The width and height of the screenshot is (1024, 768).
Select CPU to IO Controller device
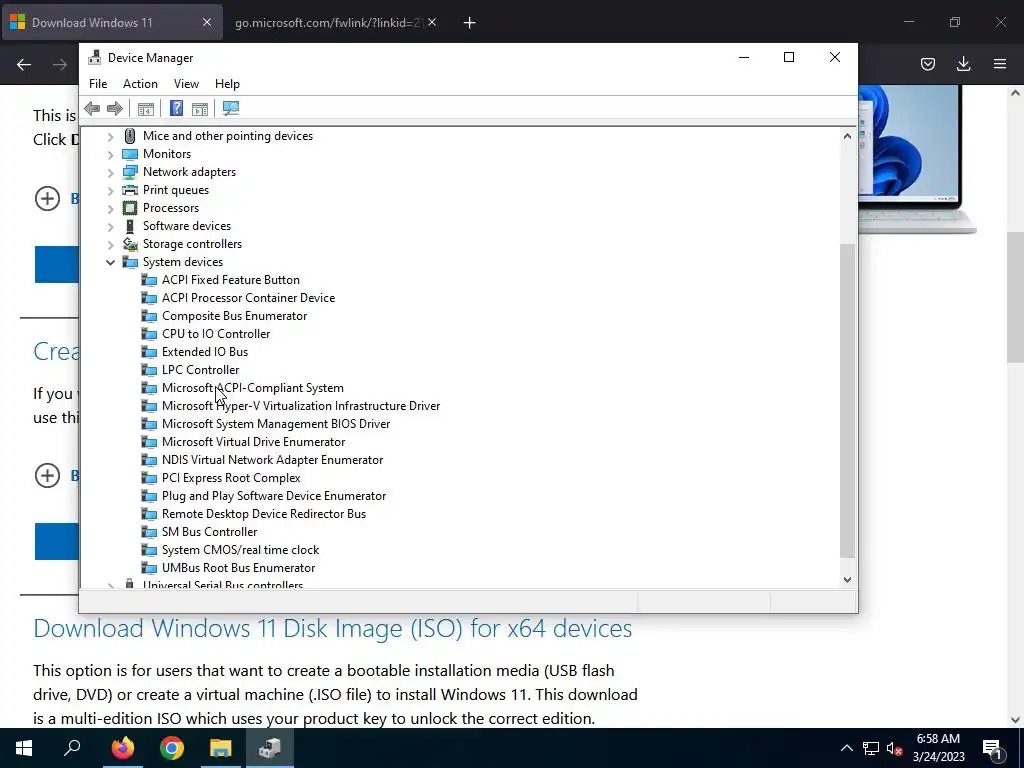click(216, 334)
